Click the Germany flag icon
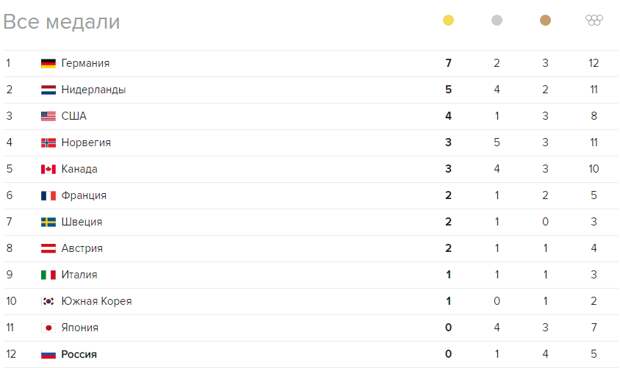 tap(48, 63)
